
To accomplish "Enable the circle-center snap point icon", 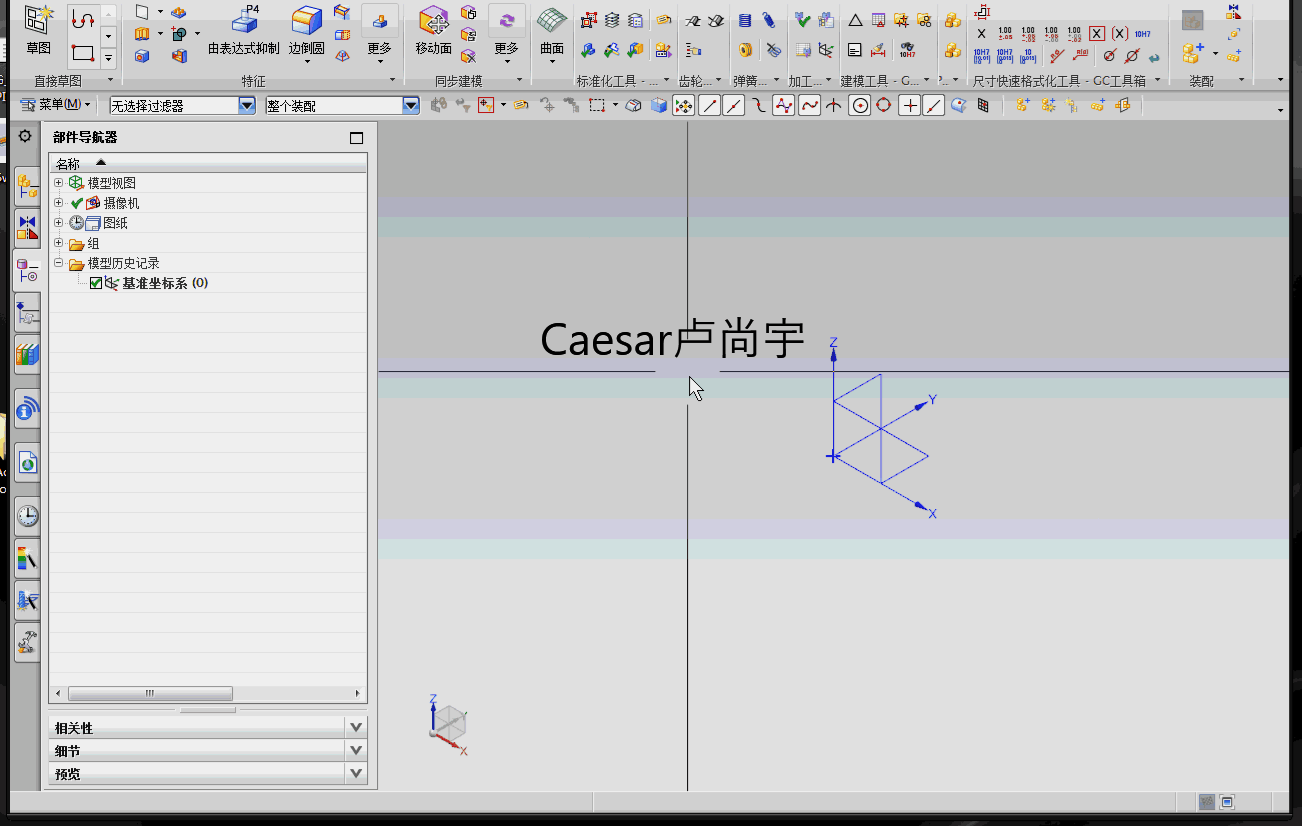I will pos(859,105).
